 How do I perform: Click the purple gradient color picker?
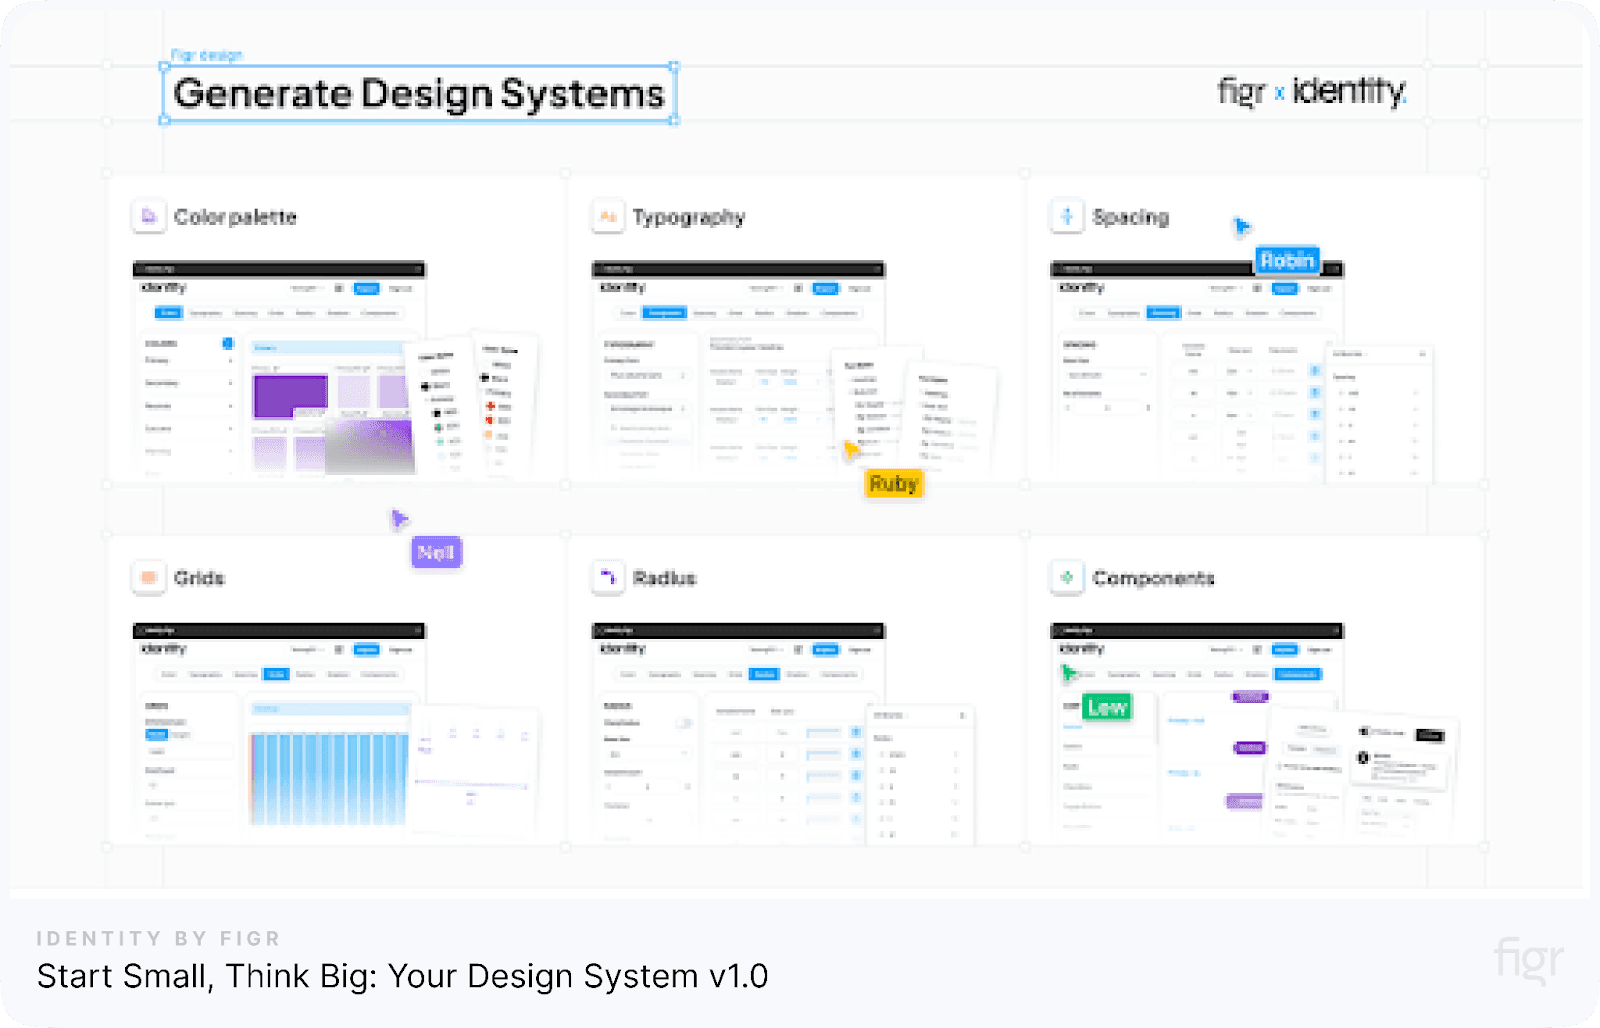(369, 446)
